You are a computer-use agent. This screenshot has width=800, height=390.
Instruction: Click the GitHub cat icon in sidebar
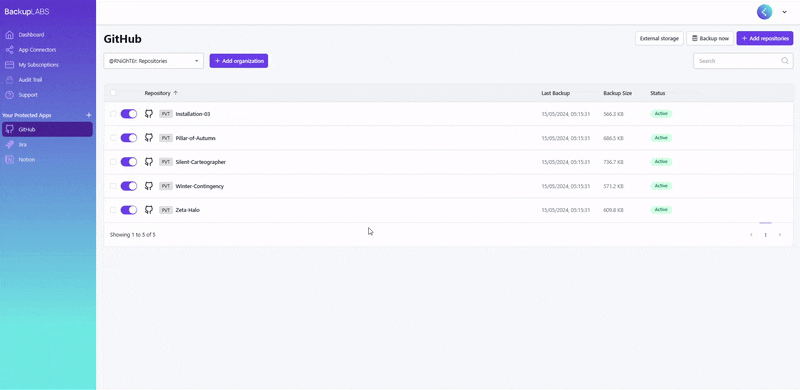point(9,130)
